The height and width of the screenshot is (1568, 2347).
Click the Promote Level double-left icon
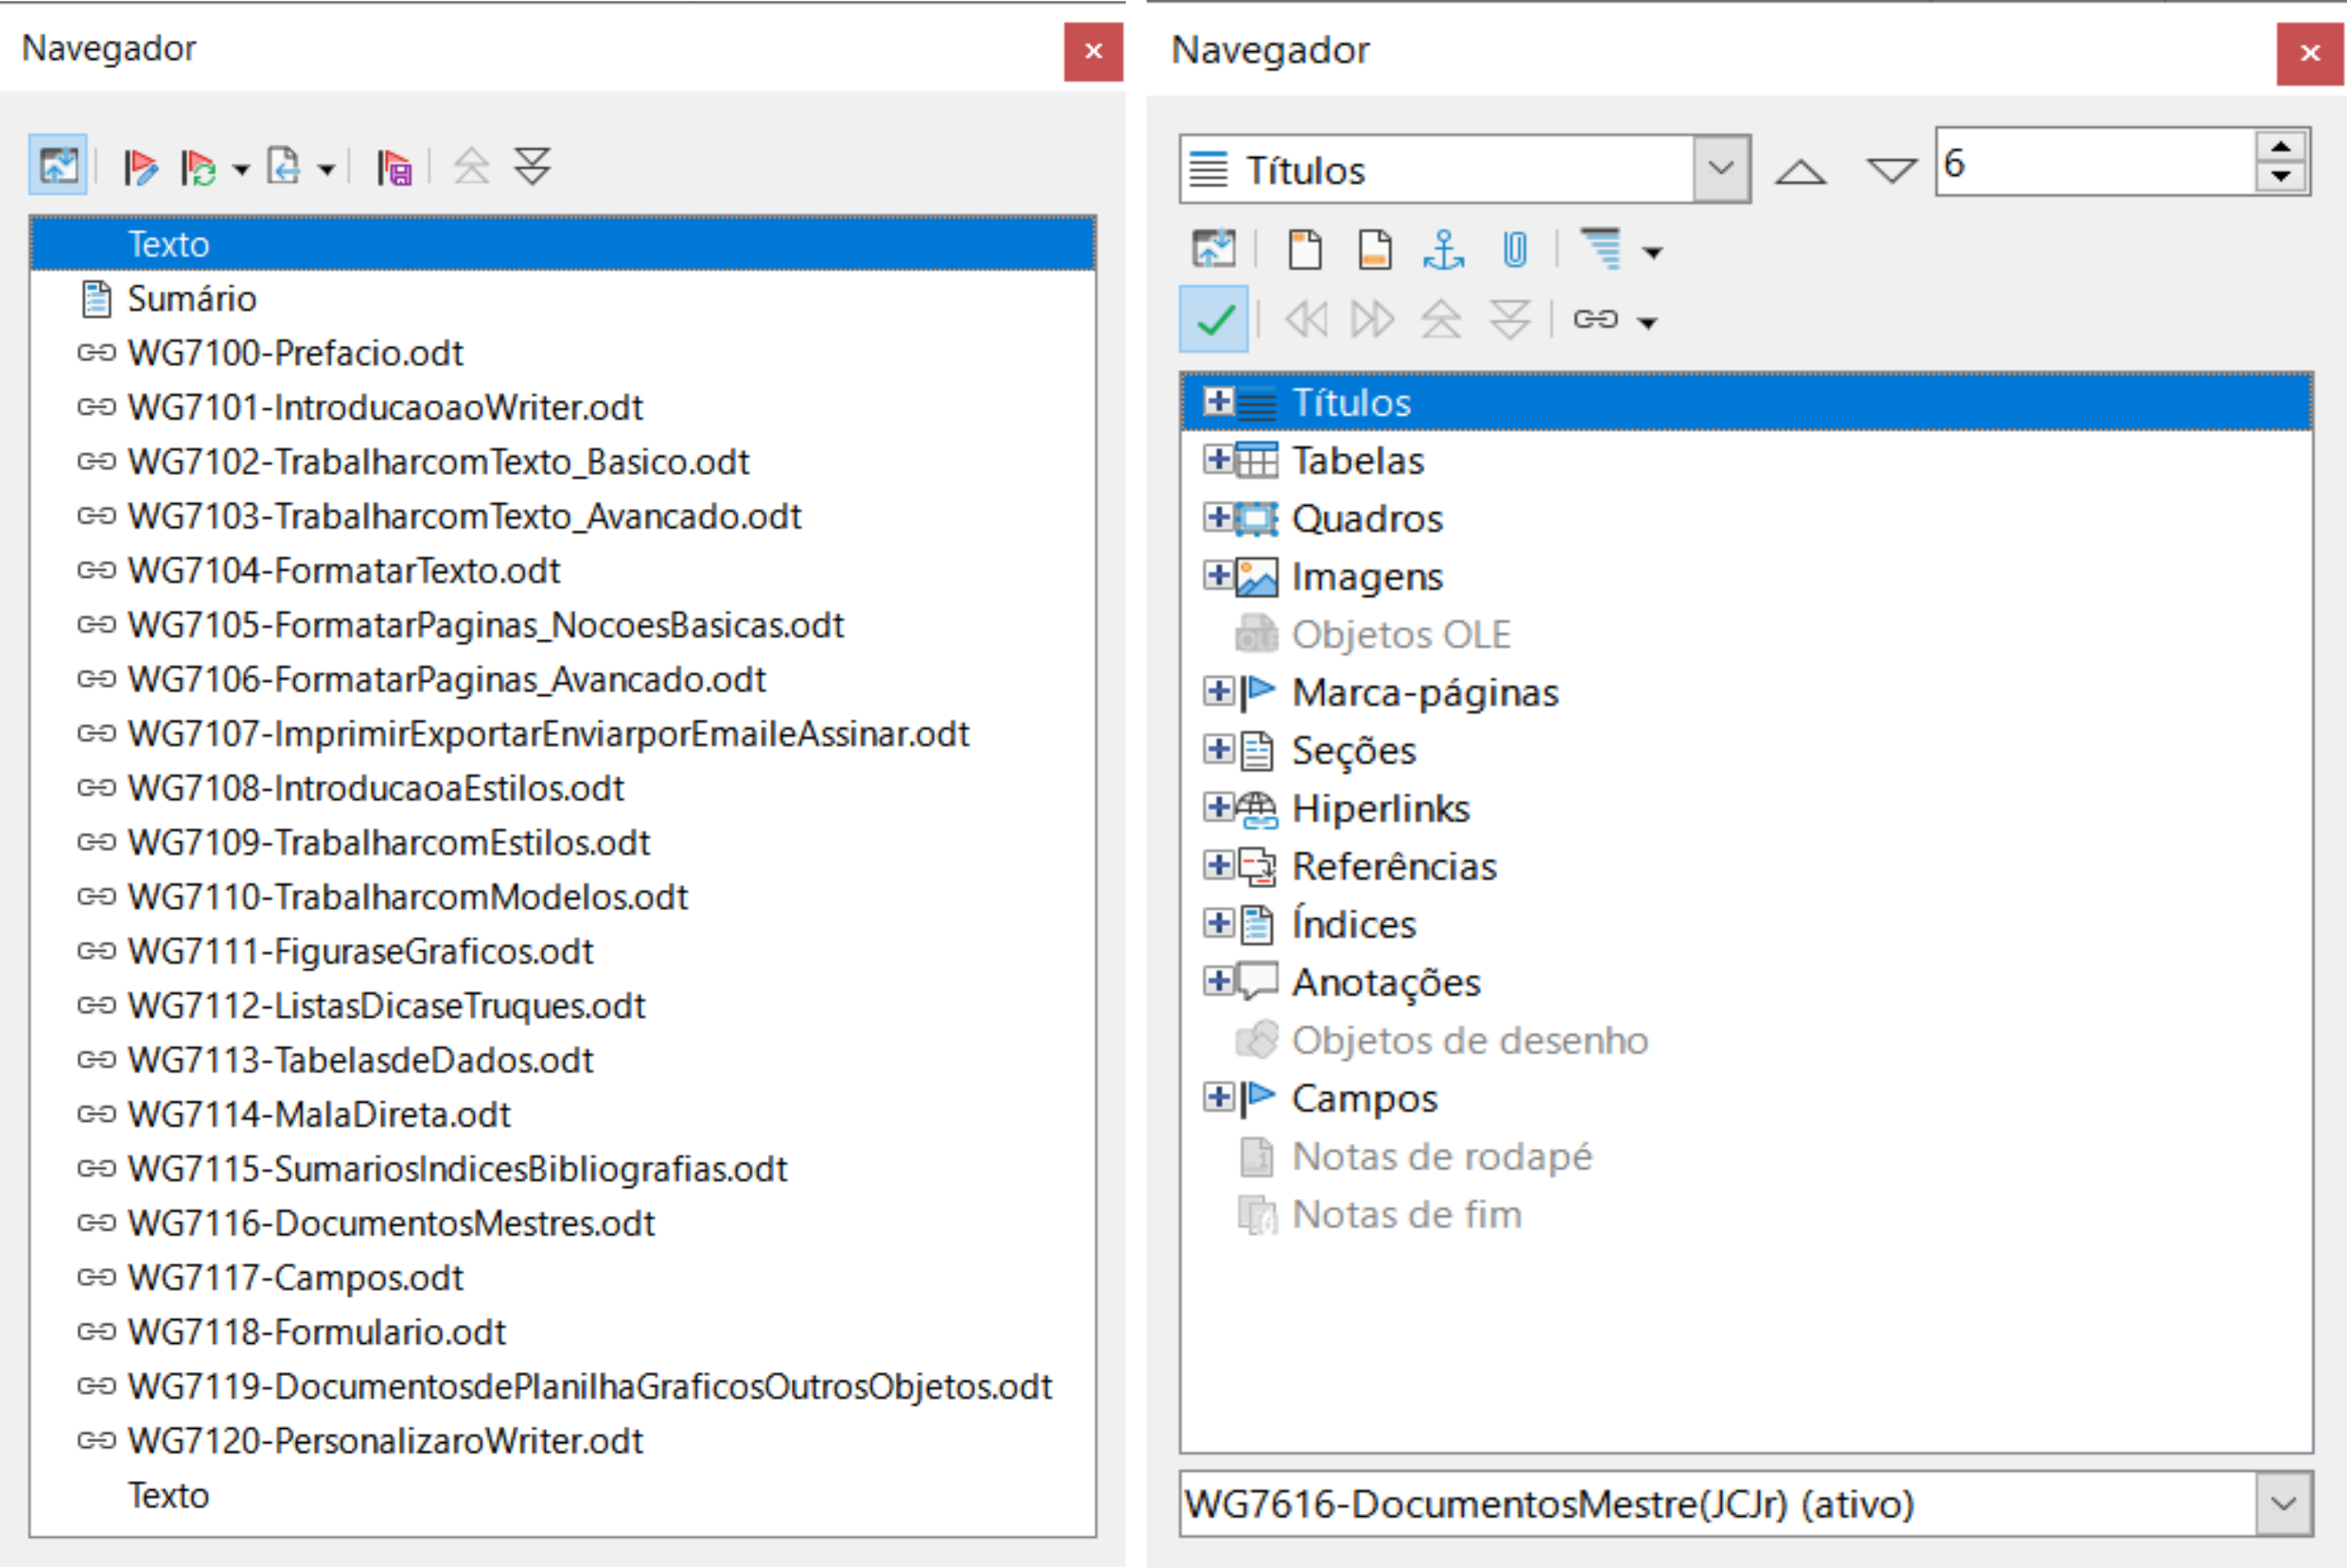pyautogui.click(x=1306, y=320)
